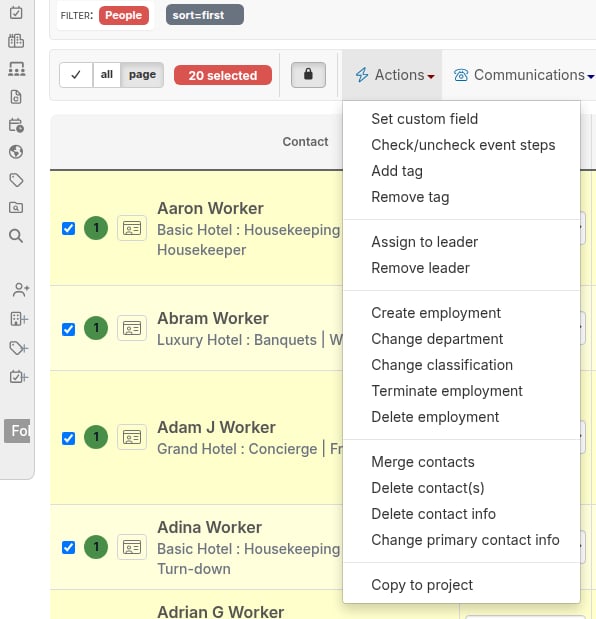This screenshot has height=619, width=596.
Task: Select 'page' in selection scope toggle
Action: coord(142,75)
